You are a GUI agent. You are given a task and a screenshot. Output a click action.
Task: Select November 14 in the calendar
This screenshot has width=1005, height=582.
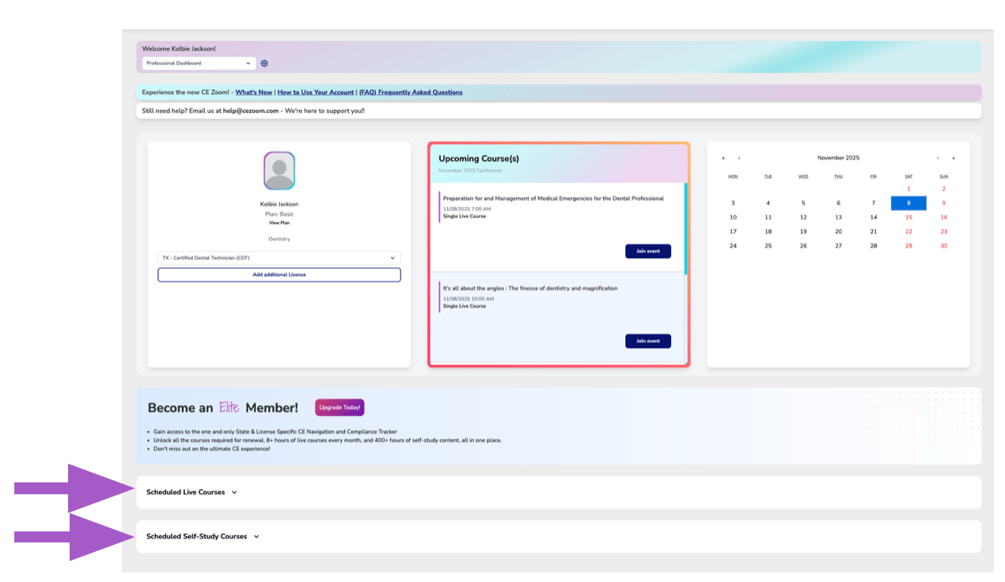pos(873,217)
